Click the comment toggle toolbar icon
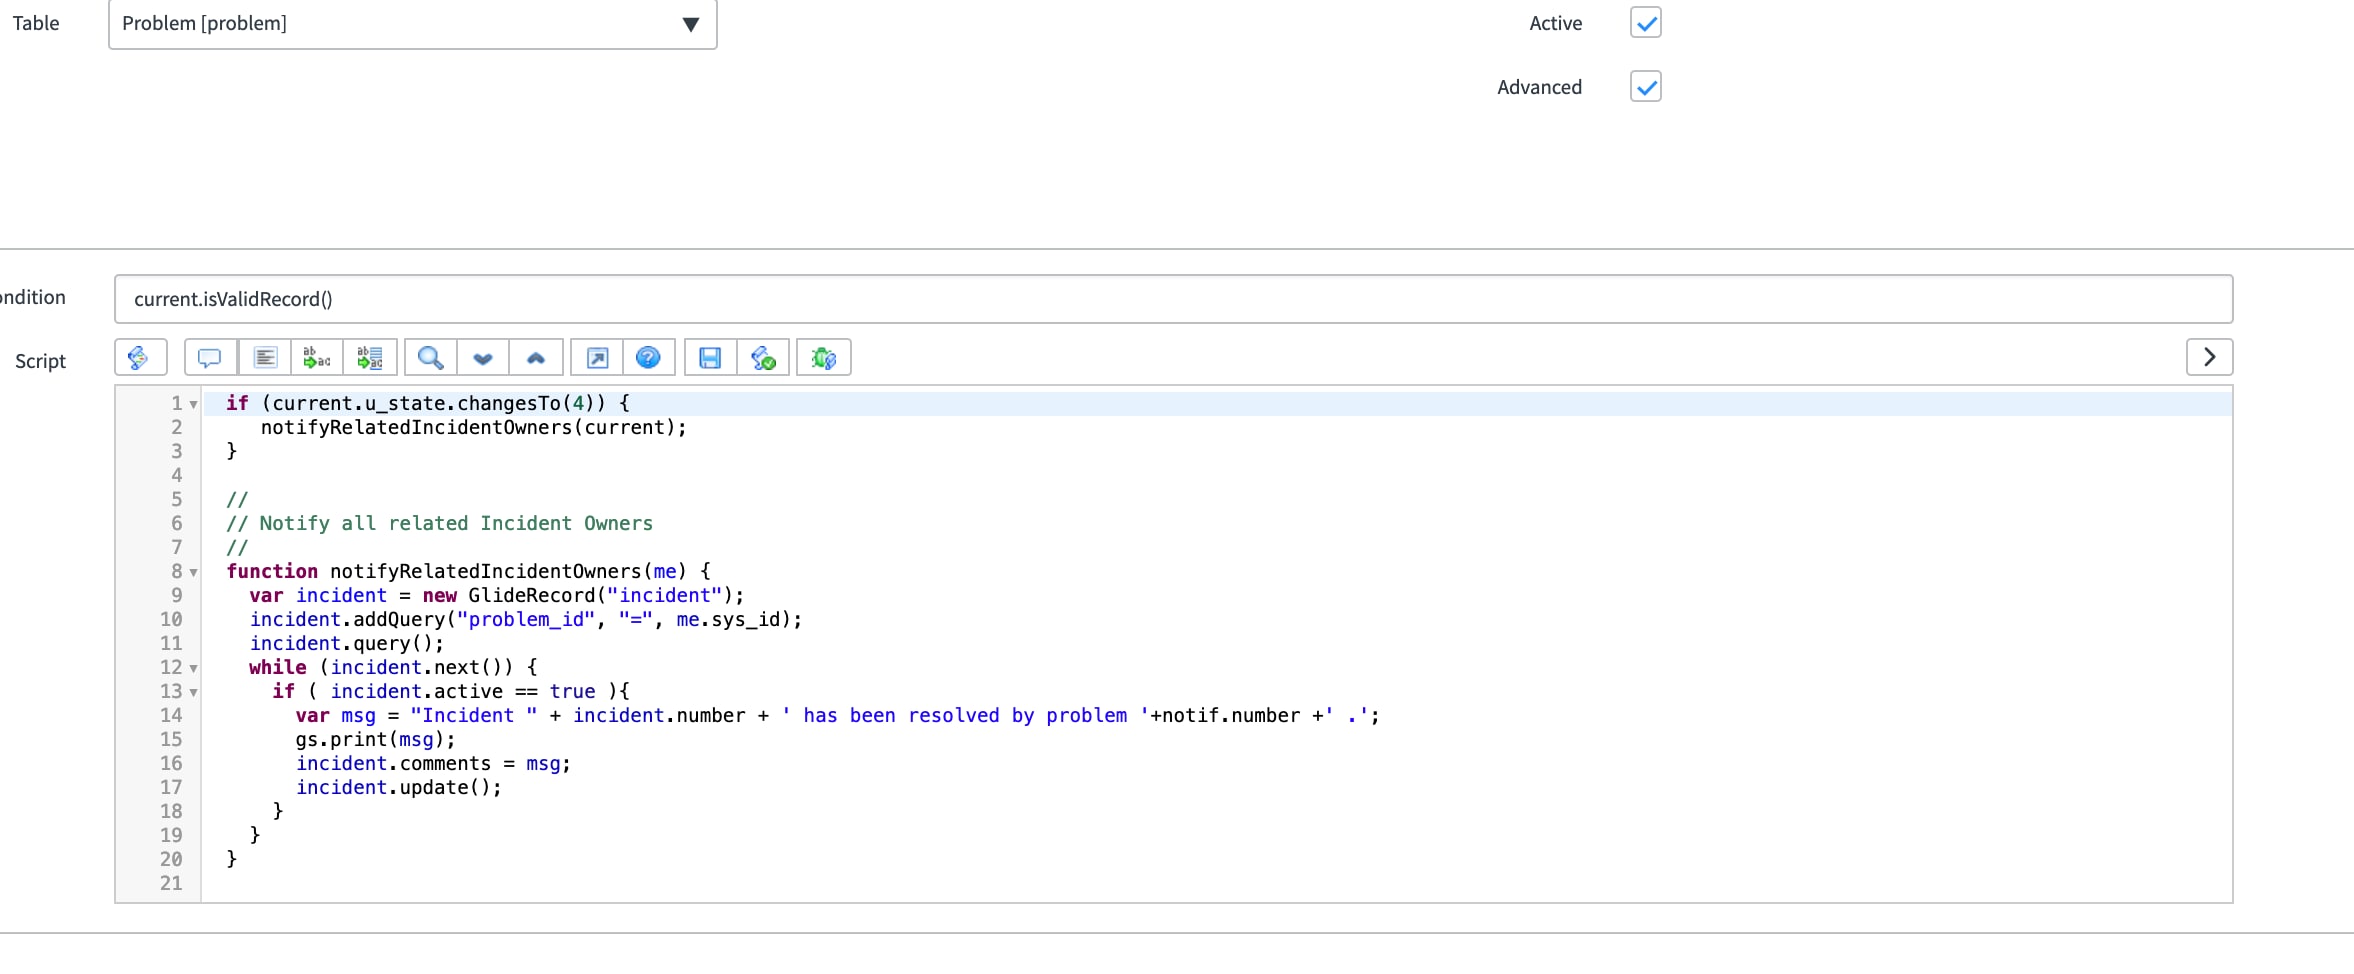 coord(210,358)
